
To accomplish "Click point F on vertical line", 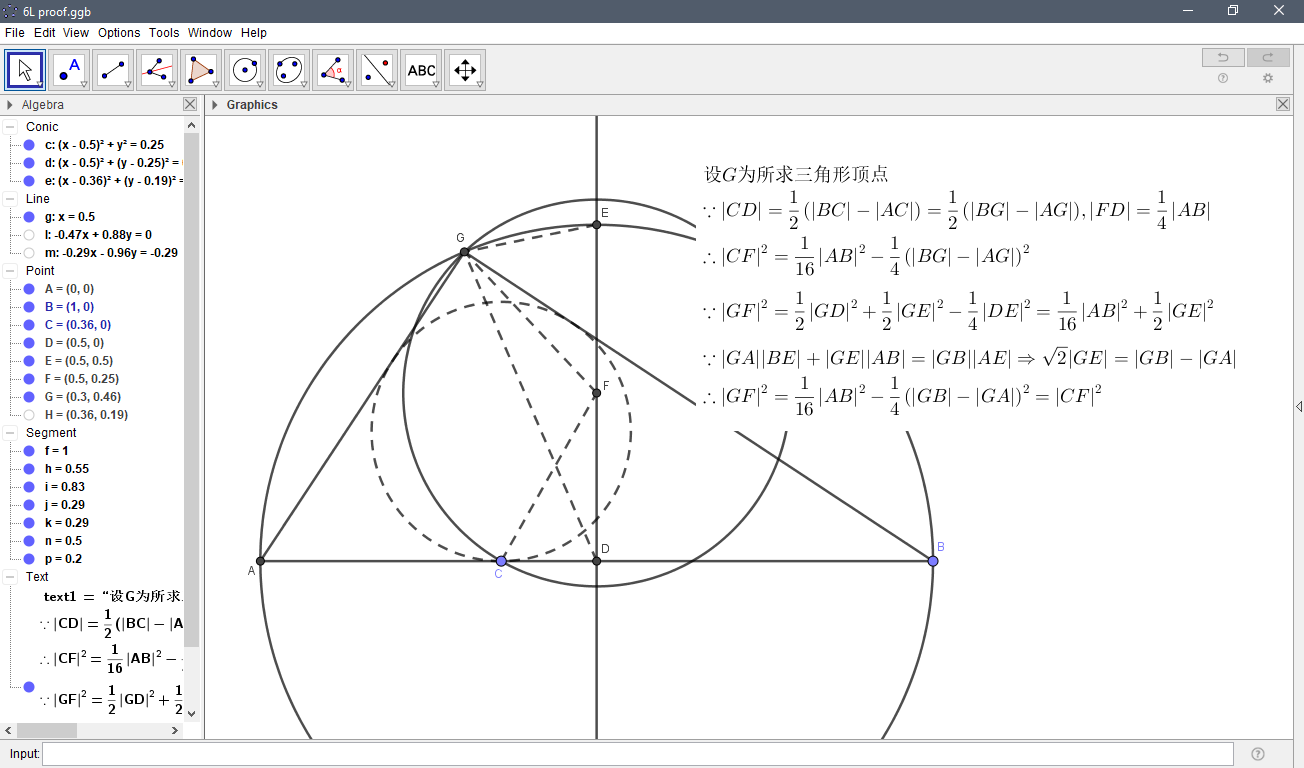I will tap(597, 393).
